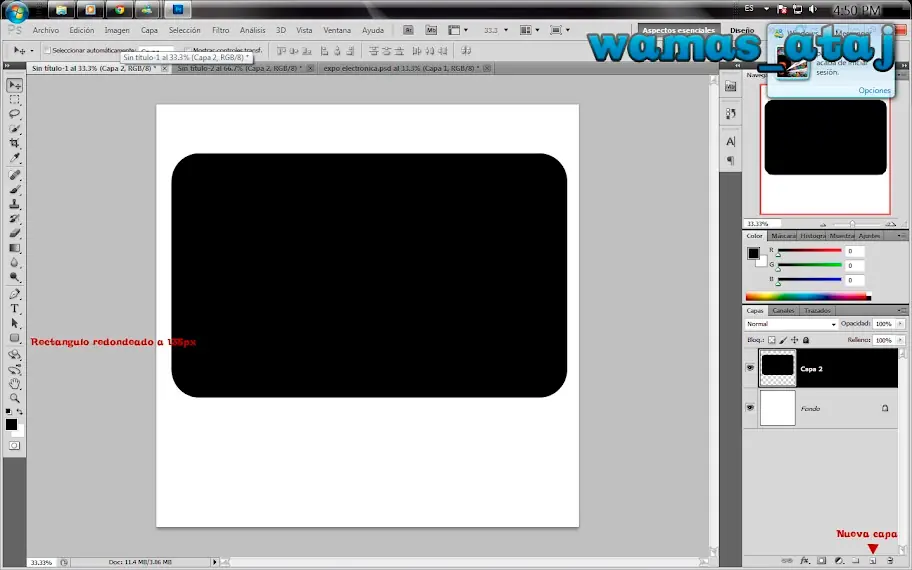Toggle lock image pixels brush icon
This screenshot has height=570, width=912.
(783, 340)
